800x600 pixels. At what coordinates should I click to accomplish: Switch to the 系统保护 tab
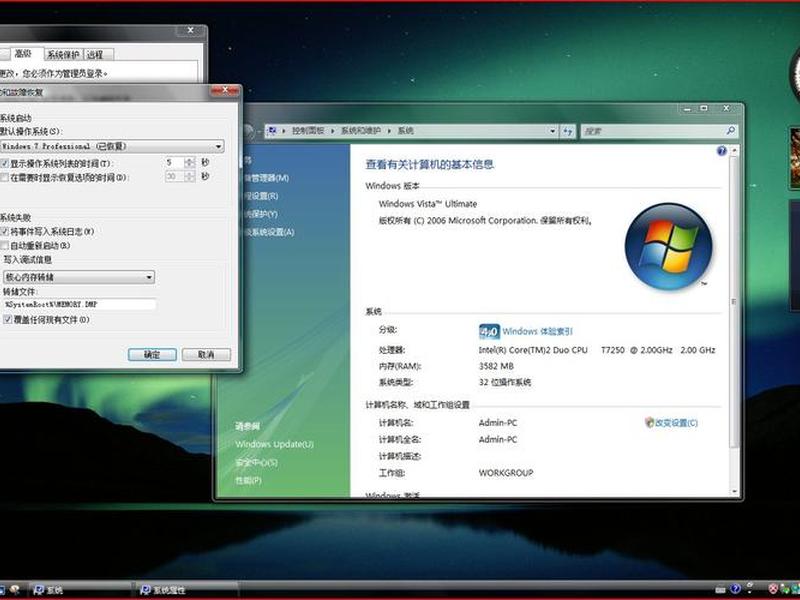click(63, 55)
